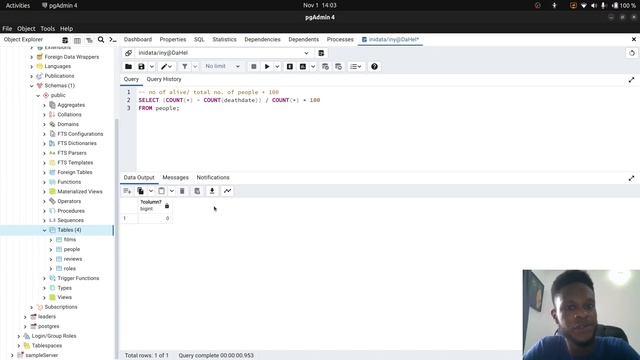This screenshot has height=360, width=640.
Task: Switch to the Properties tab
Action: click(173, 40)
